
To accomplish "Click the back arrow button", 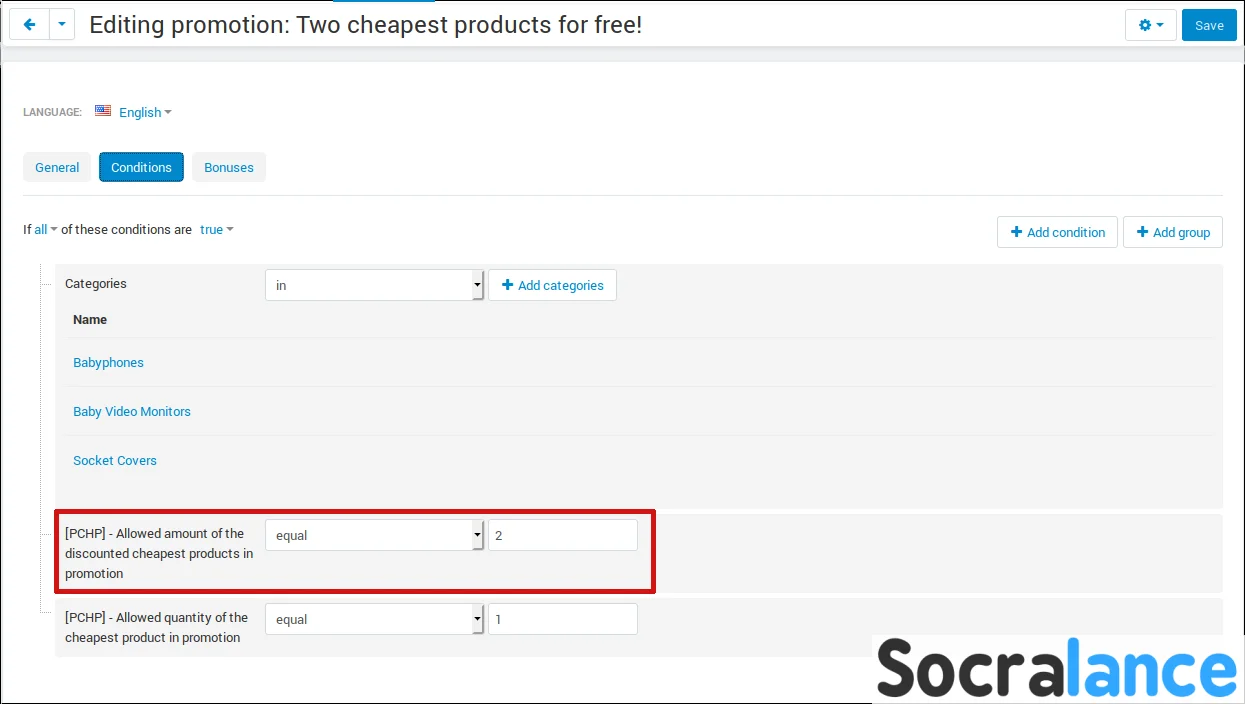I will point(29,25).
